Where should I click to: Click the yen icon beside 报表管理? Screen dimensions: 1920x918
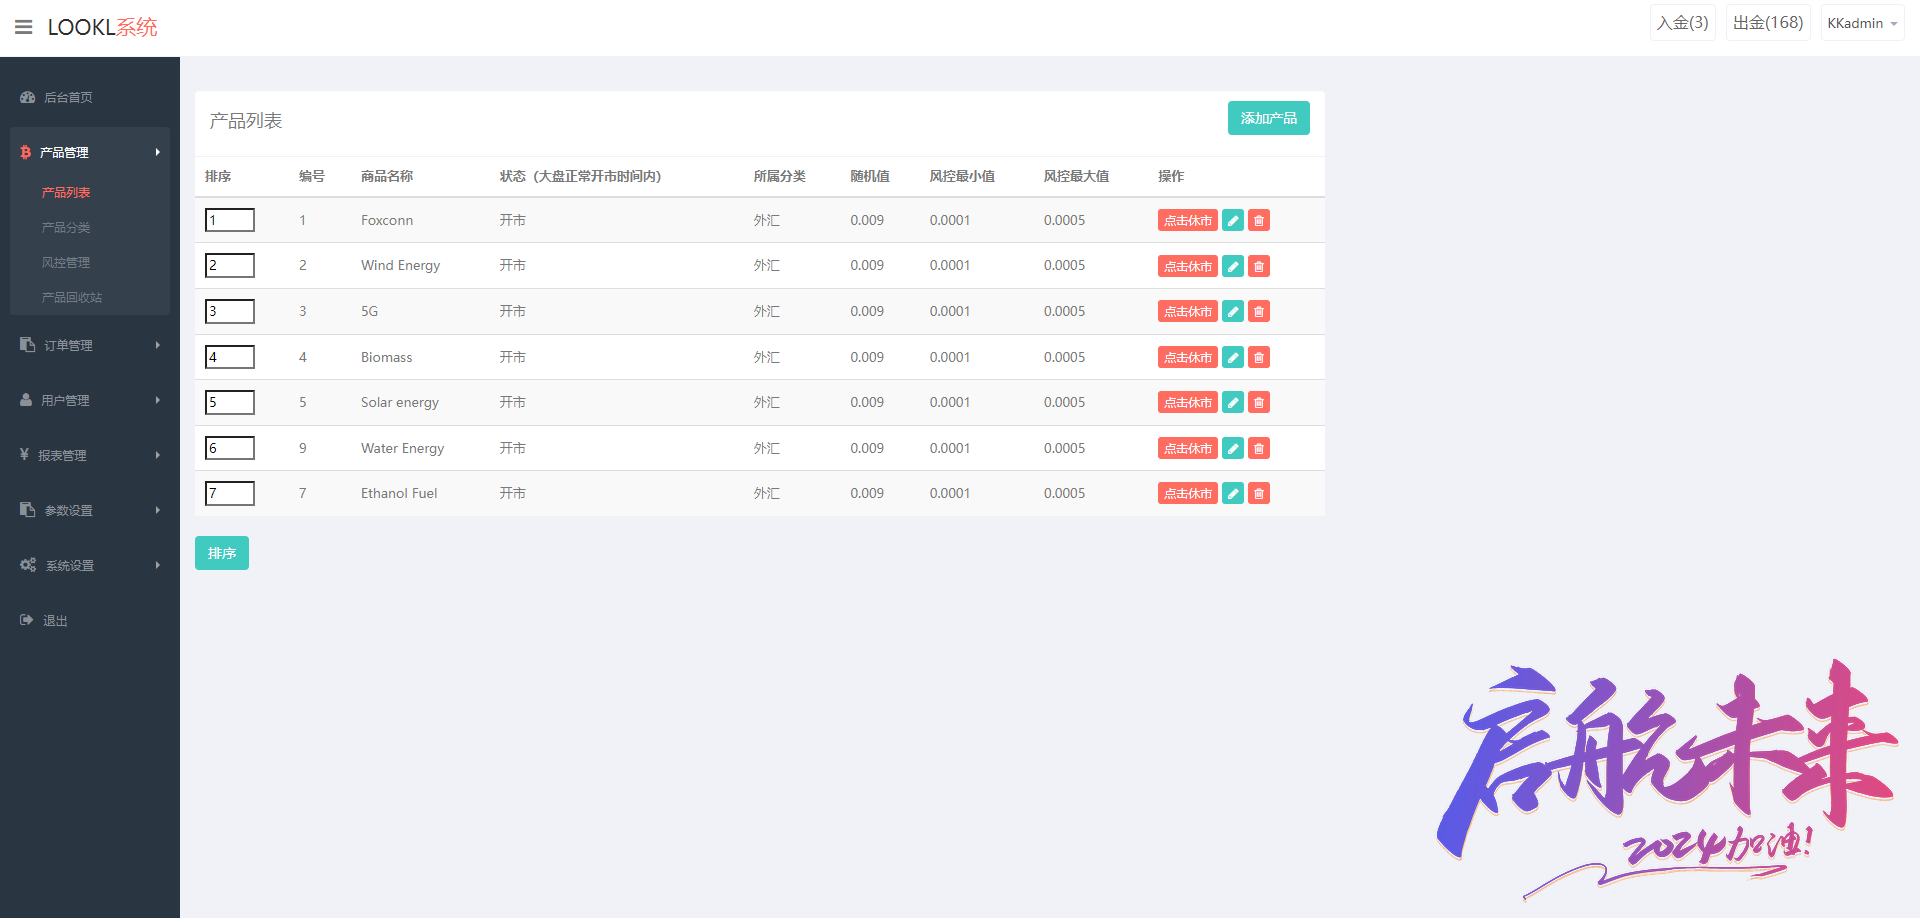(24, 455)
